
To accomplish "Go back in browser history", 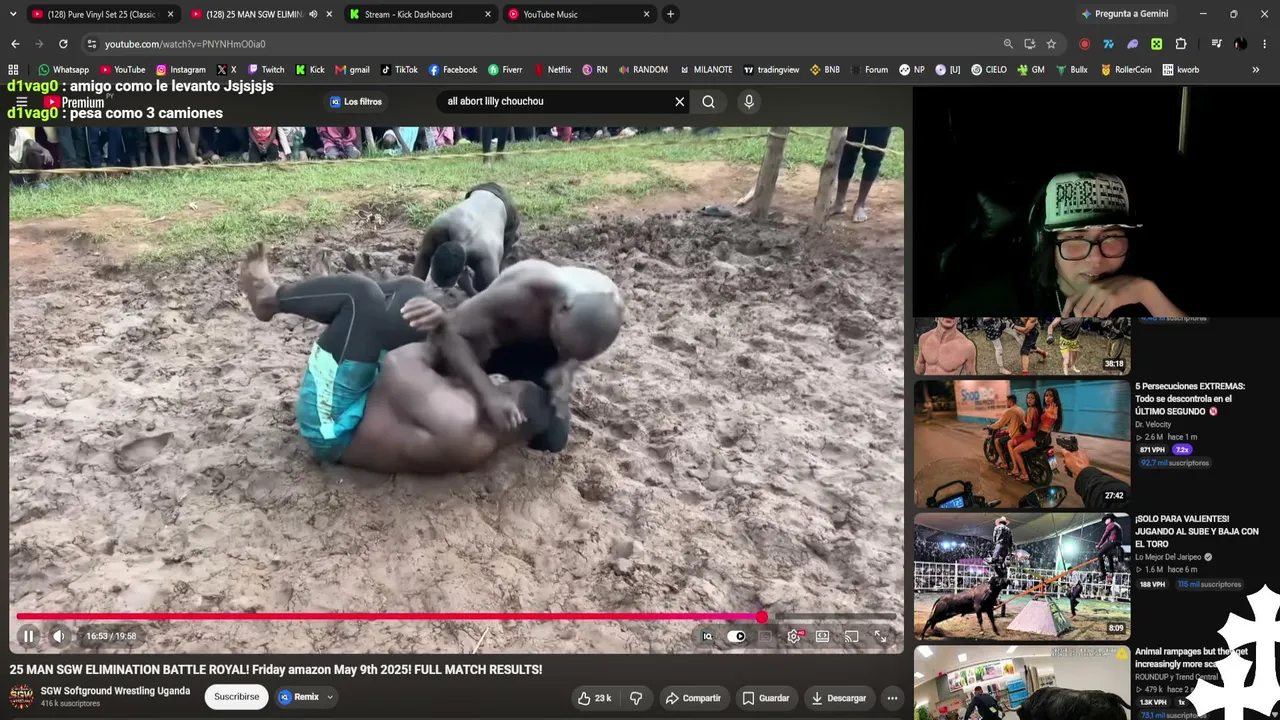I will pyautogui.click(x=15, y=44).
